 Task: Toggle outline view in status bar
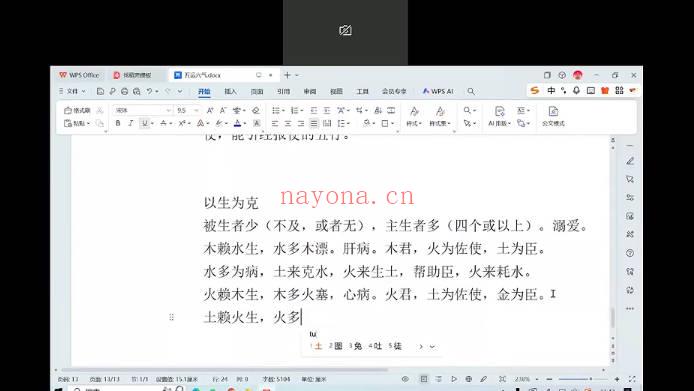tap(439, 379)
